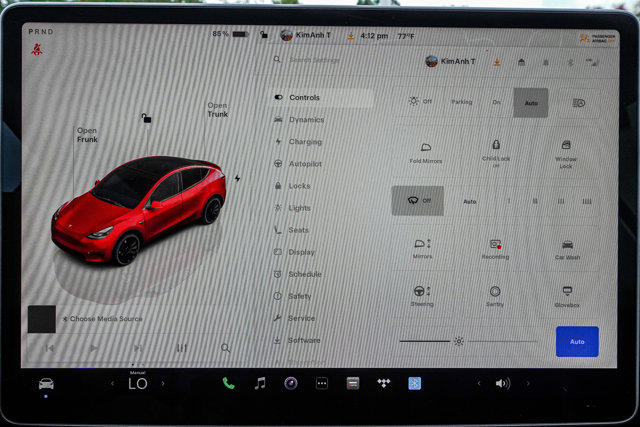Tap the settings header download arrow

click(x=497, y=62)
